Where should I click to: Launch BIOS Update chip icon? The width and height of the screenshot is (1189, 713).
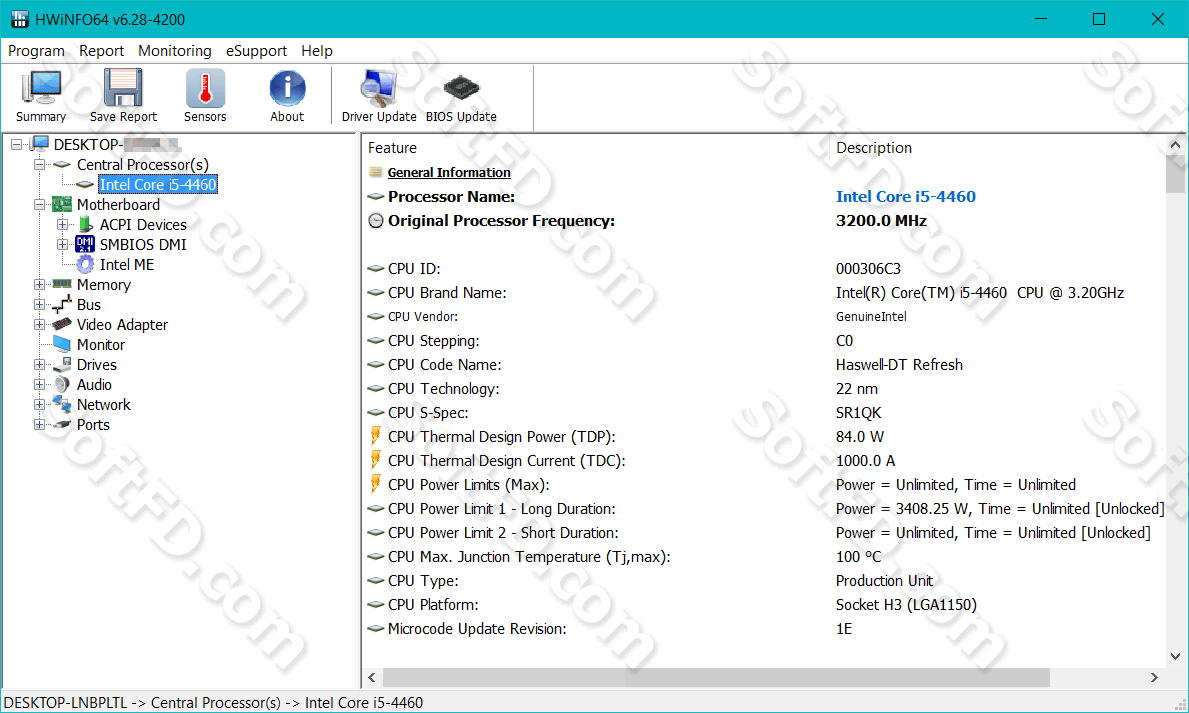tap(461, 88)
